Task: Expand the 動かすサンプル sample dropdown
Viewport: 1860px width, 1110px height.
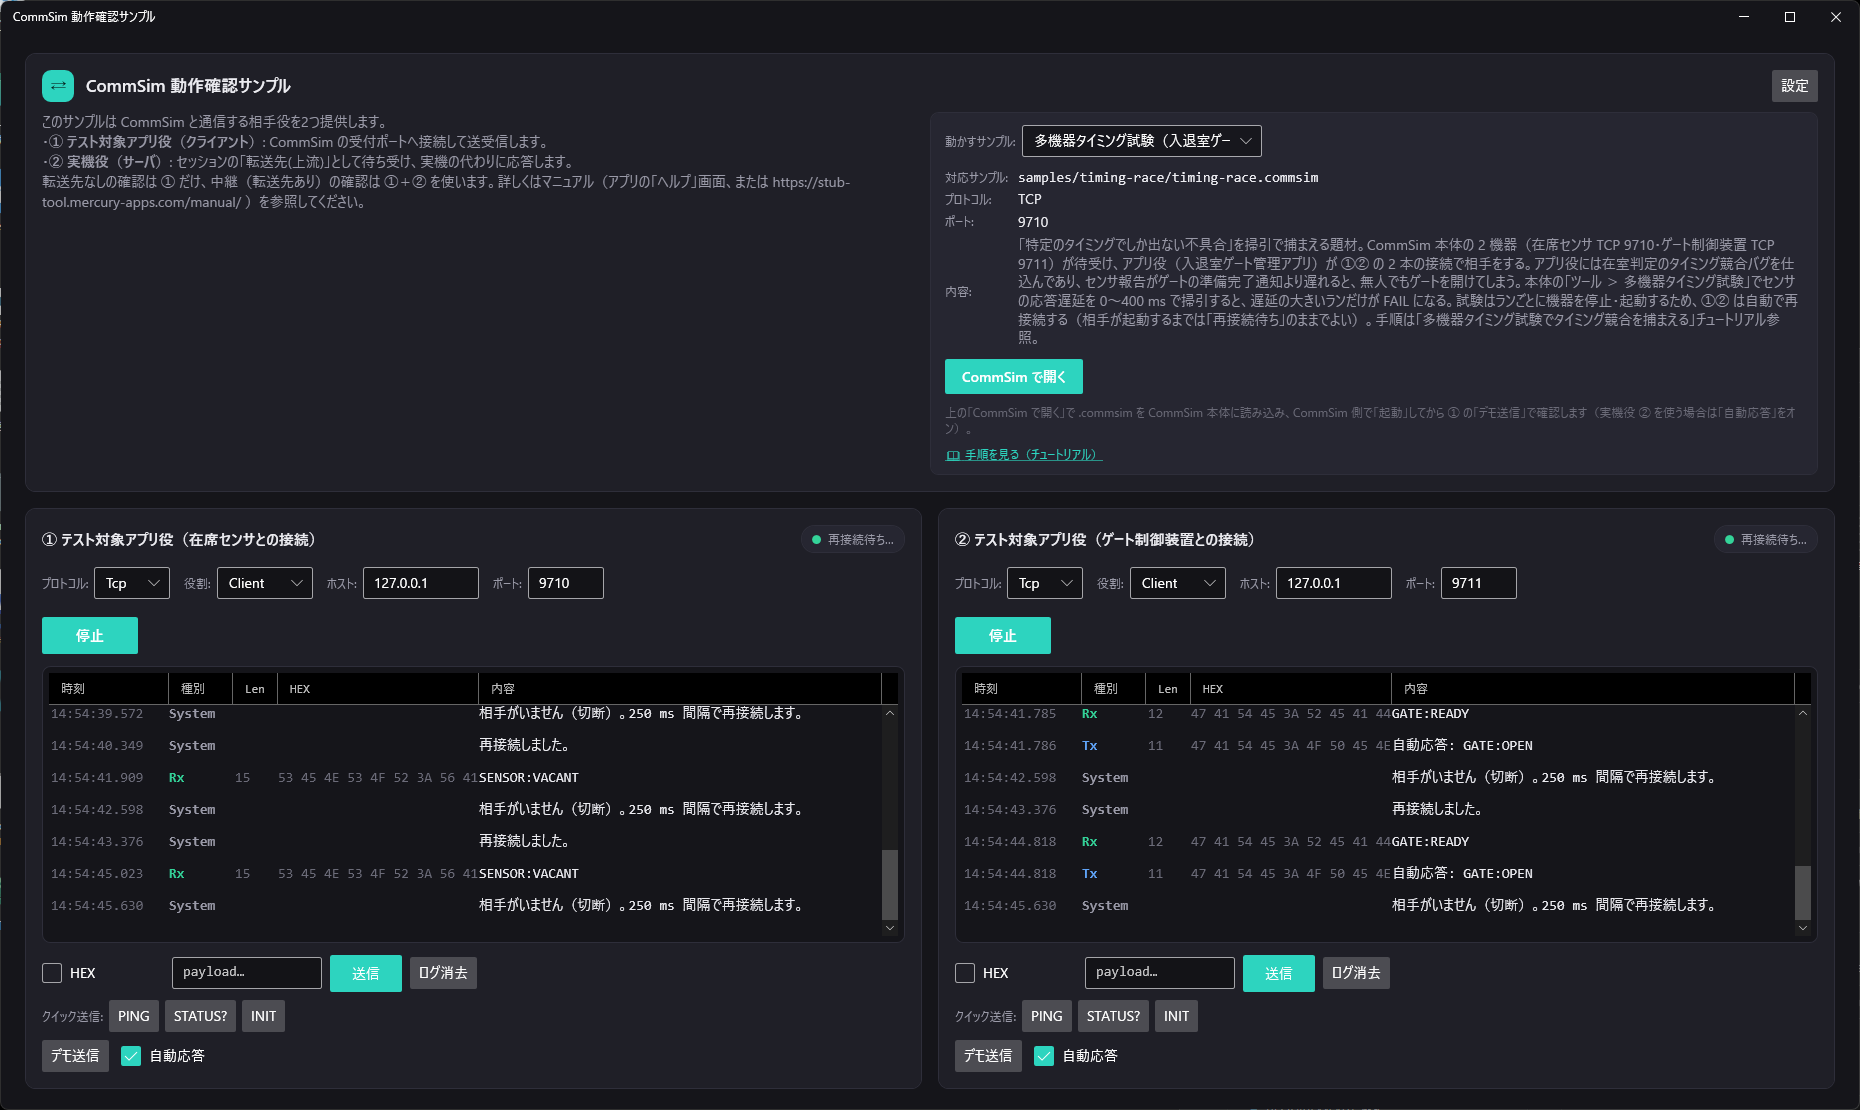Action: point(1141,141)
